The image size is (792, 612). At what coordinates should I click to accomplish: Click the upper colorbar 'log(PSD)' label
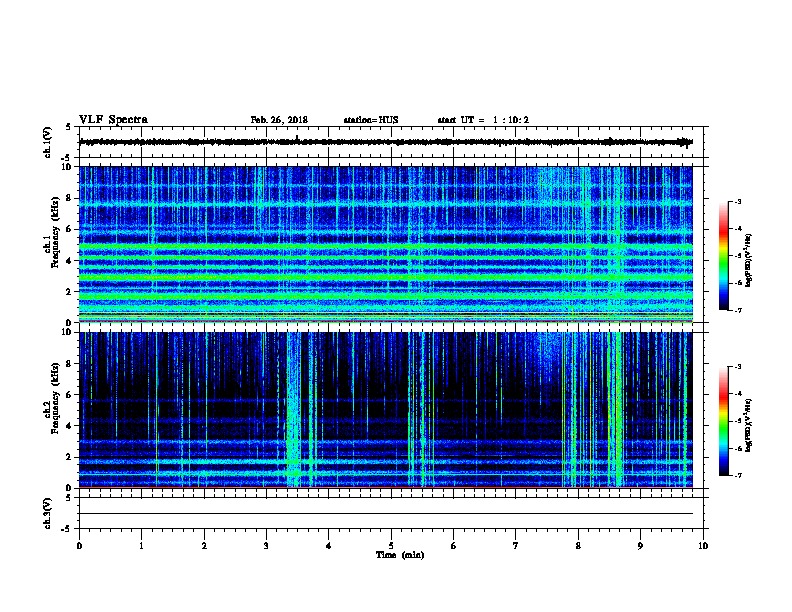[748, 261]
